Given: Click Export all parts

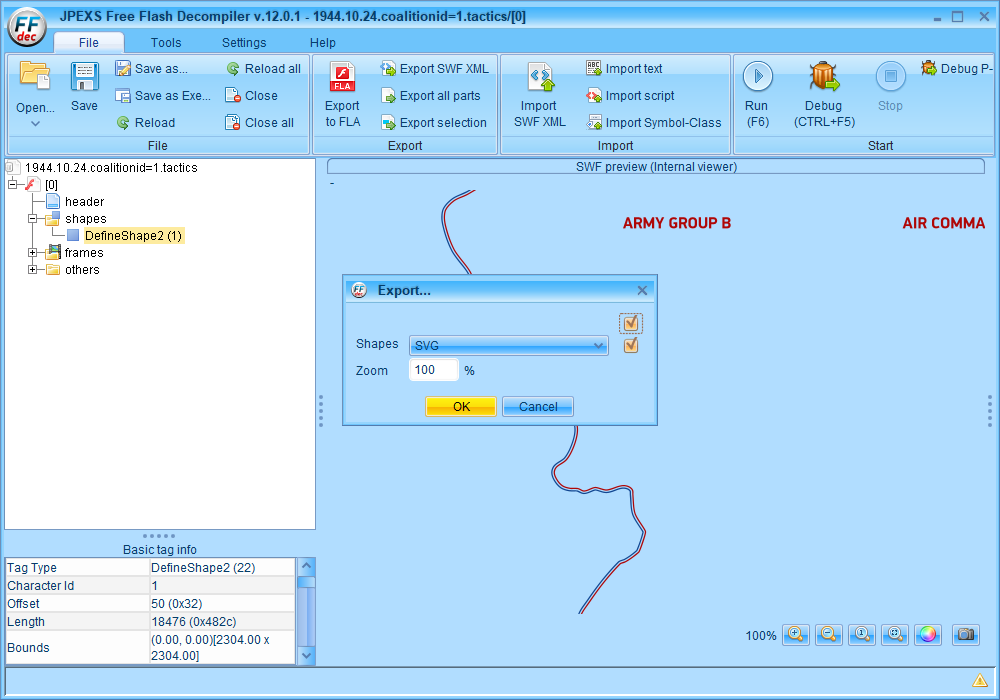Looking at the screenshot, I should point(430,96).
